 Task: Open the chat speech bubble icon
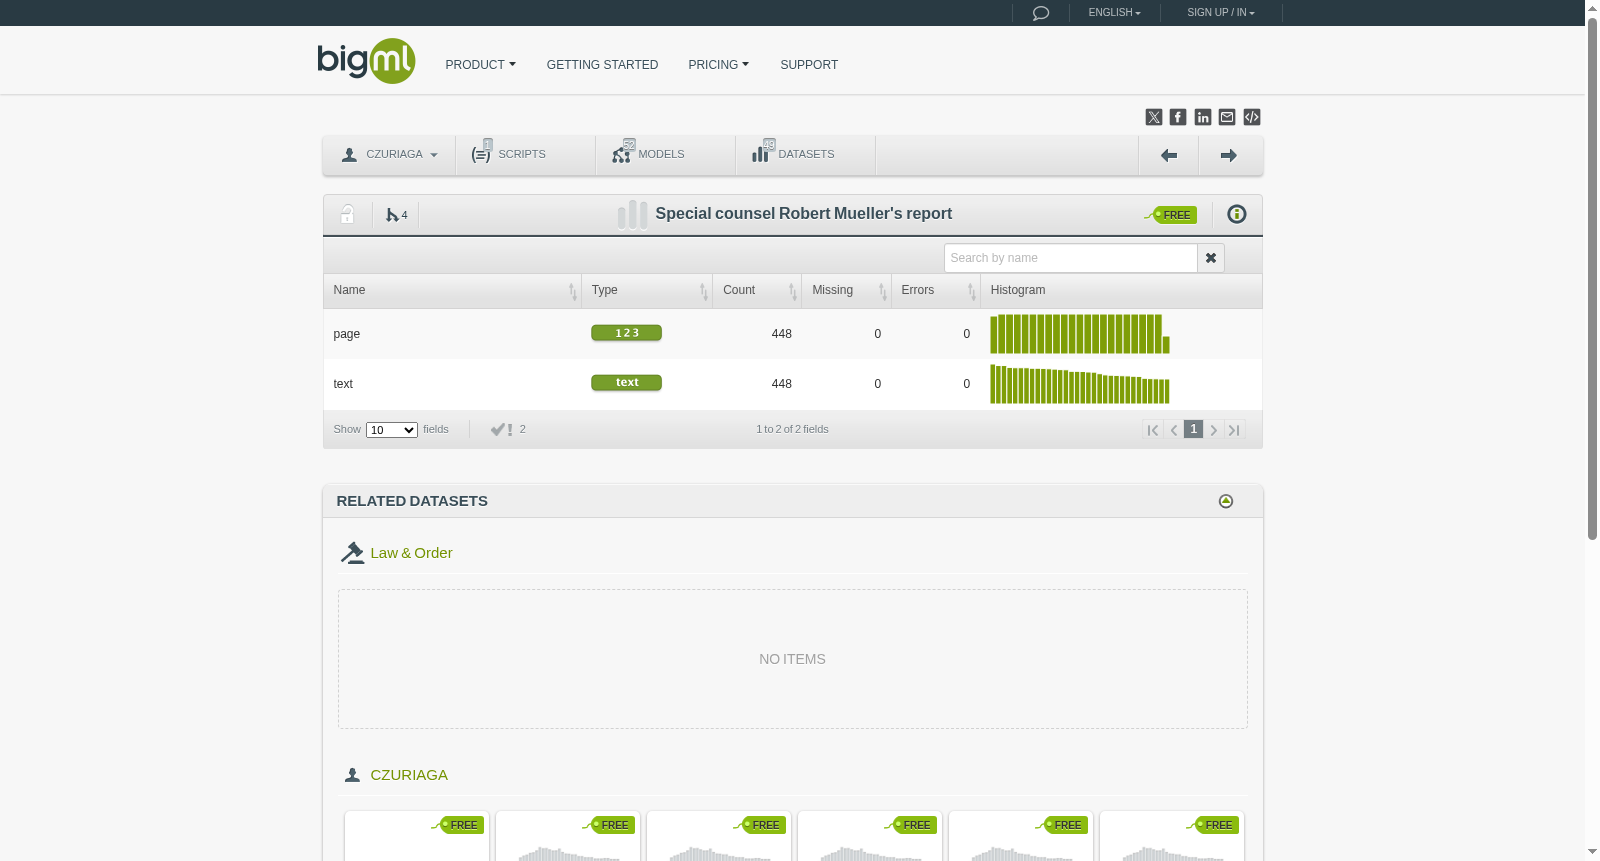coord(1040,13)
